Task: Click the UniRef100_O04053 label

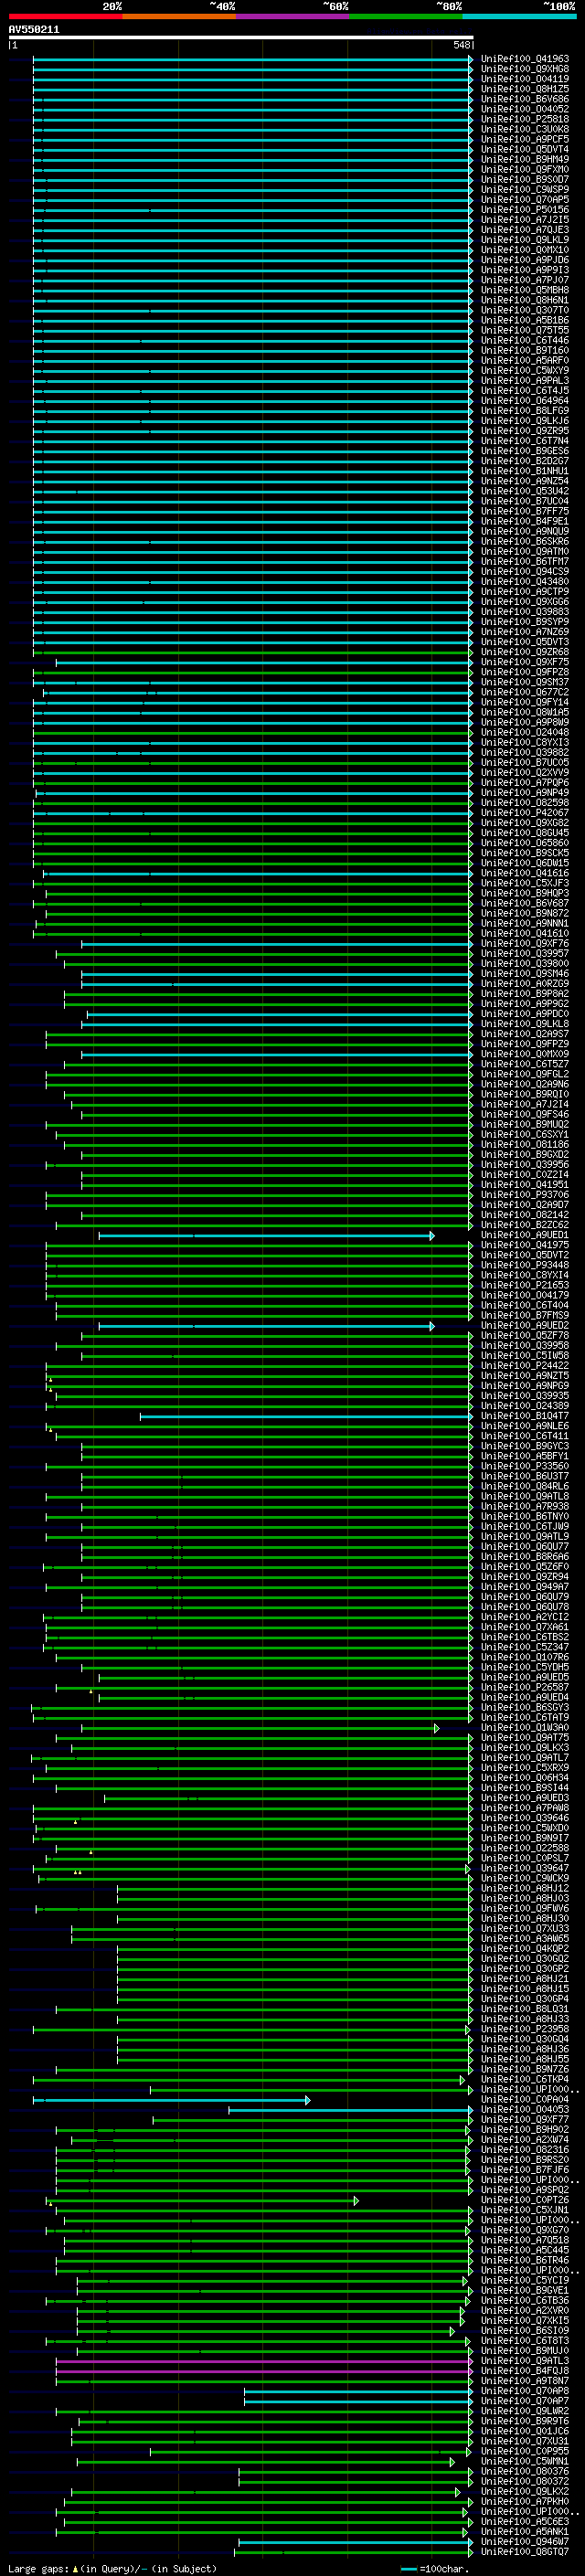Action: tap(525, 2110)
